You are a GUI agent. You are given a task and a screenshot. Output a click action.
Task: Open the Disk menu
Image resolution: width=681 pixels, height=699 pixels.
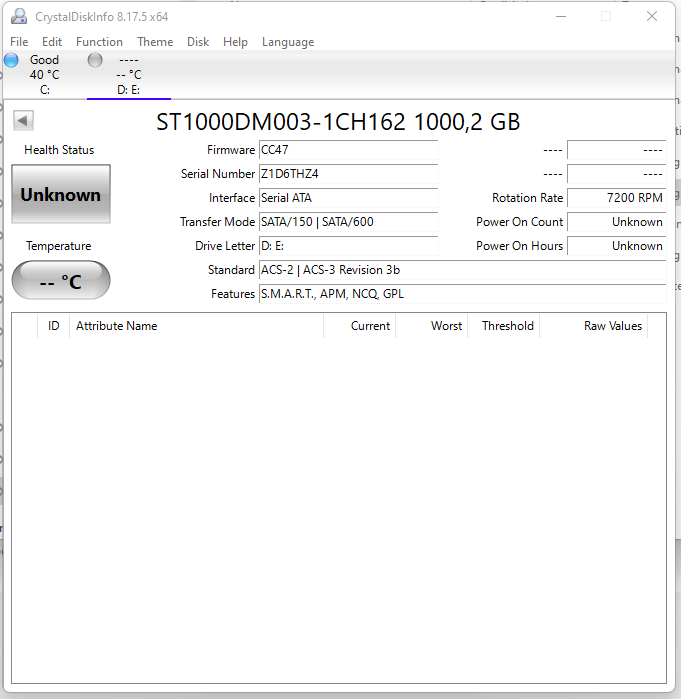tap(198, 42)
